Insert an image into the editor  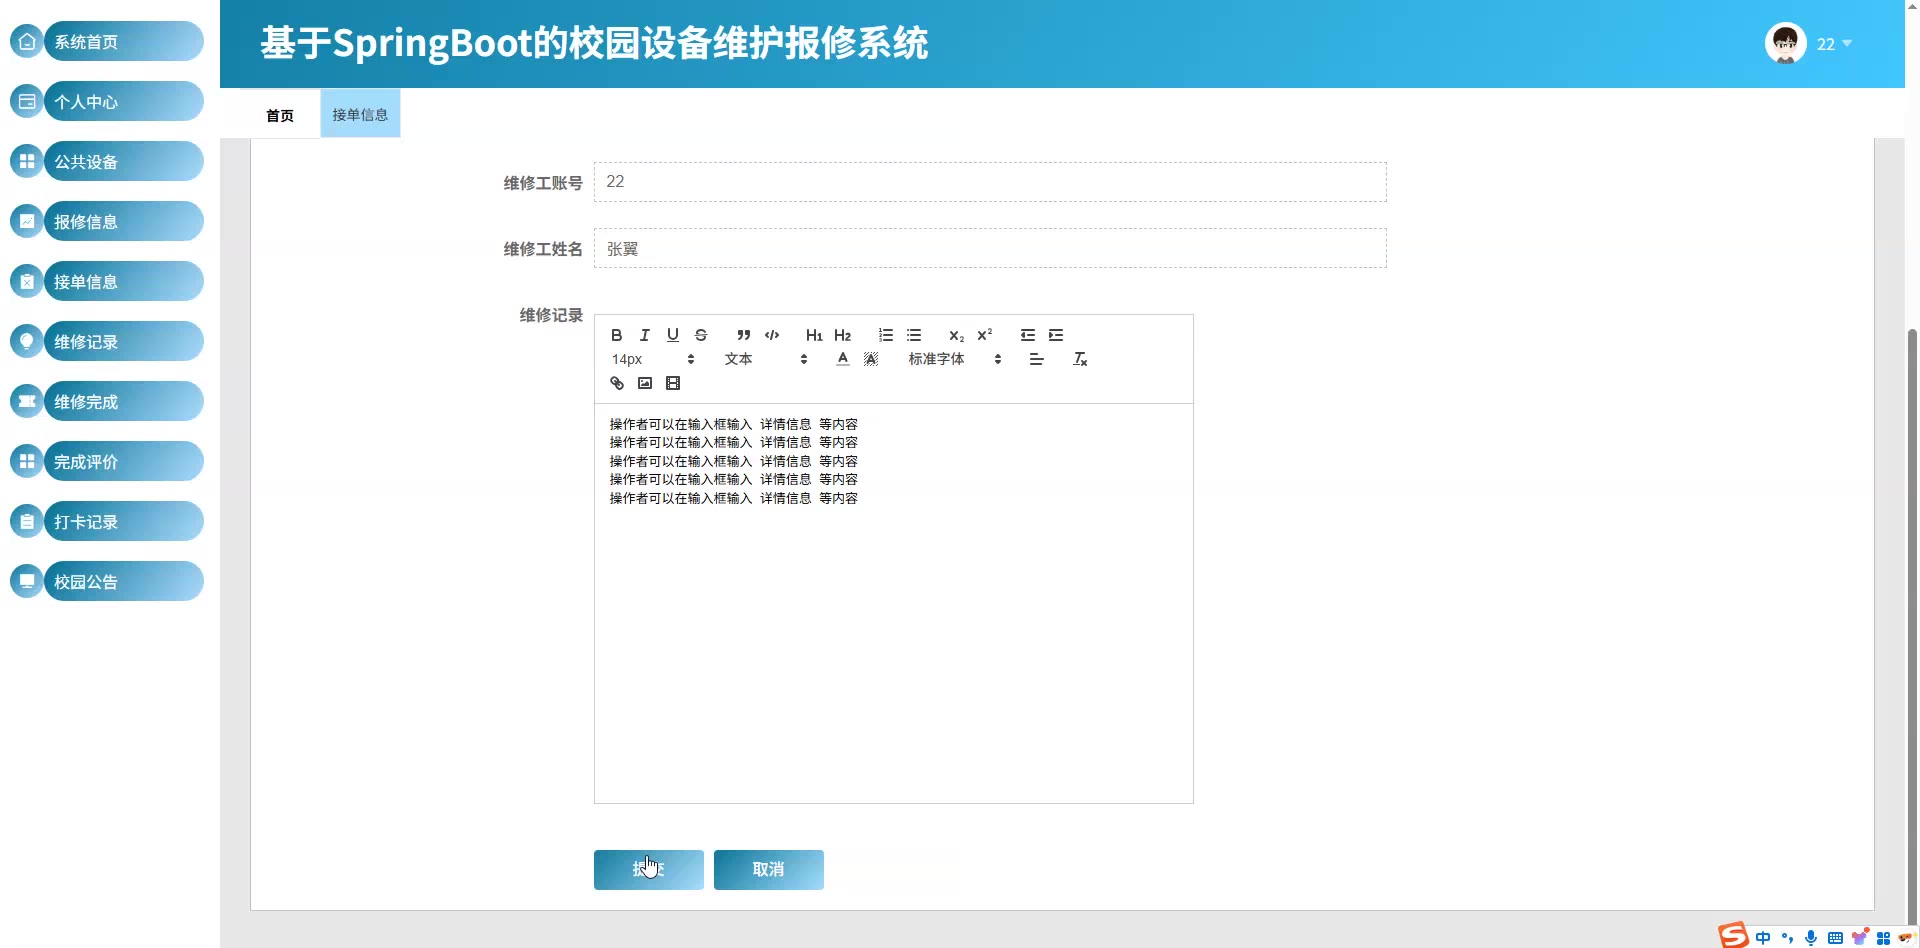(645, 383)
